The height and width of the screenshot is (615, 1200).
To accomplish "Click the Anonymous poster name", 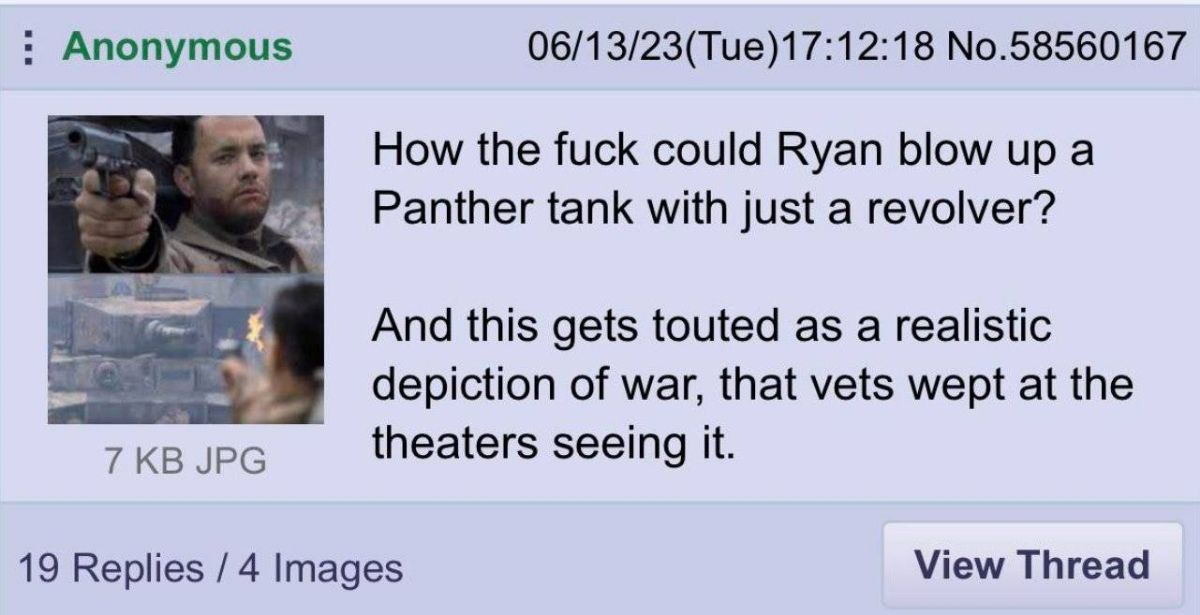I will [x=177, y=46].
